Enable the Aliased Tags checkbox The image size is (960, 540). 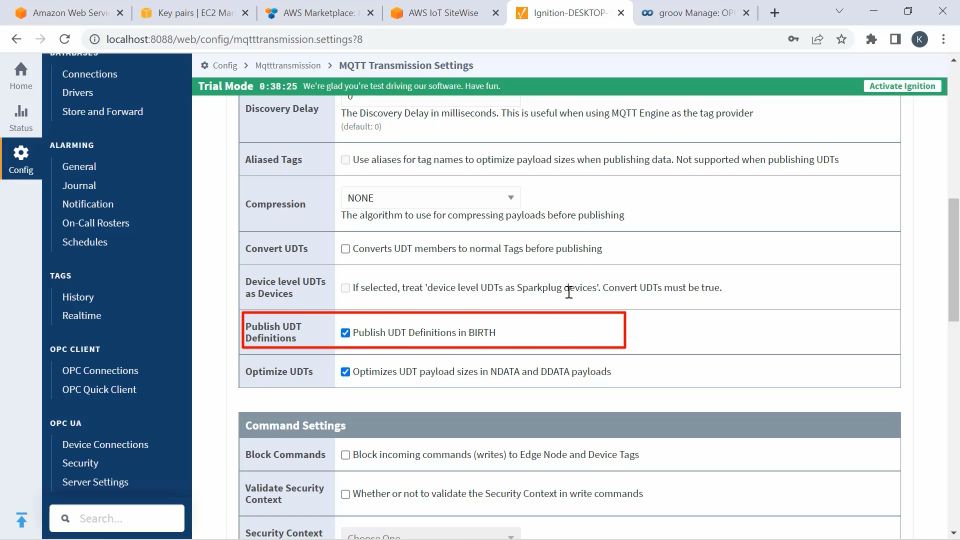[x=345, y=160]
